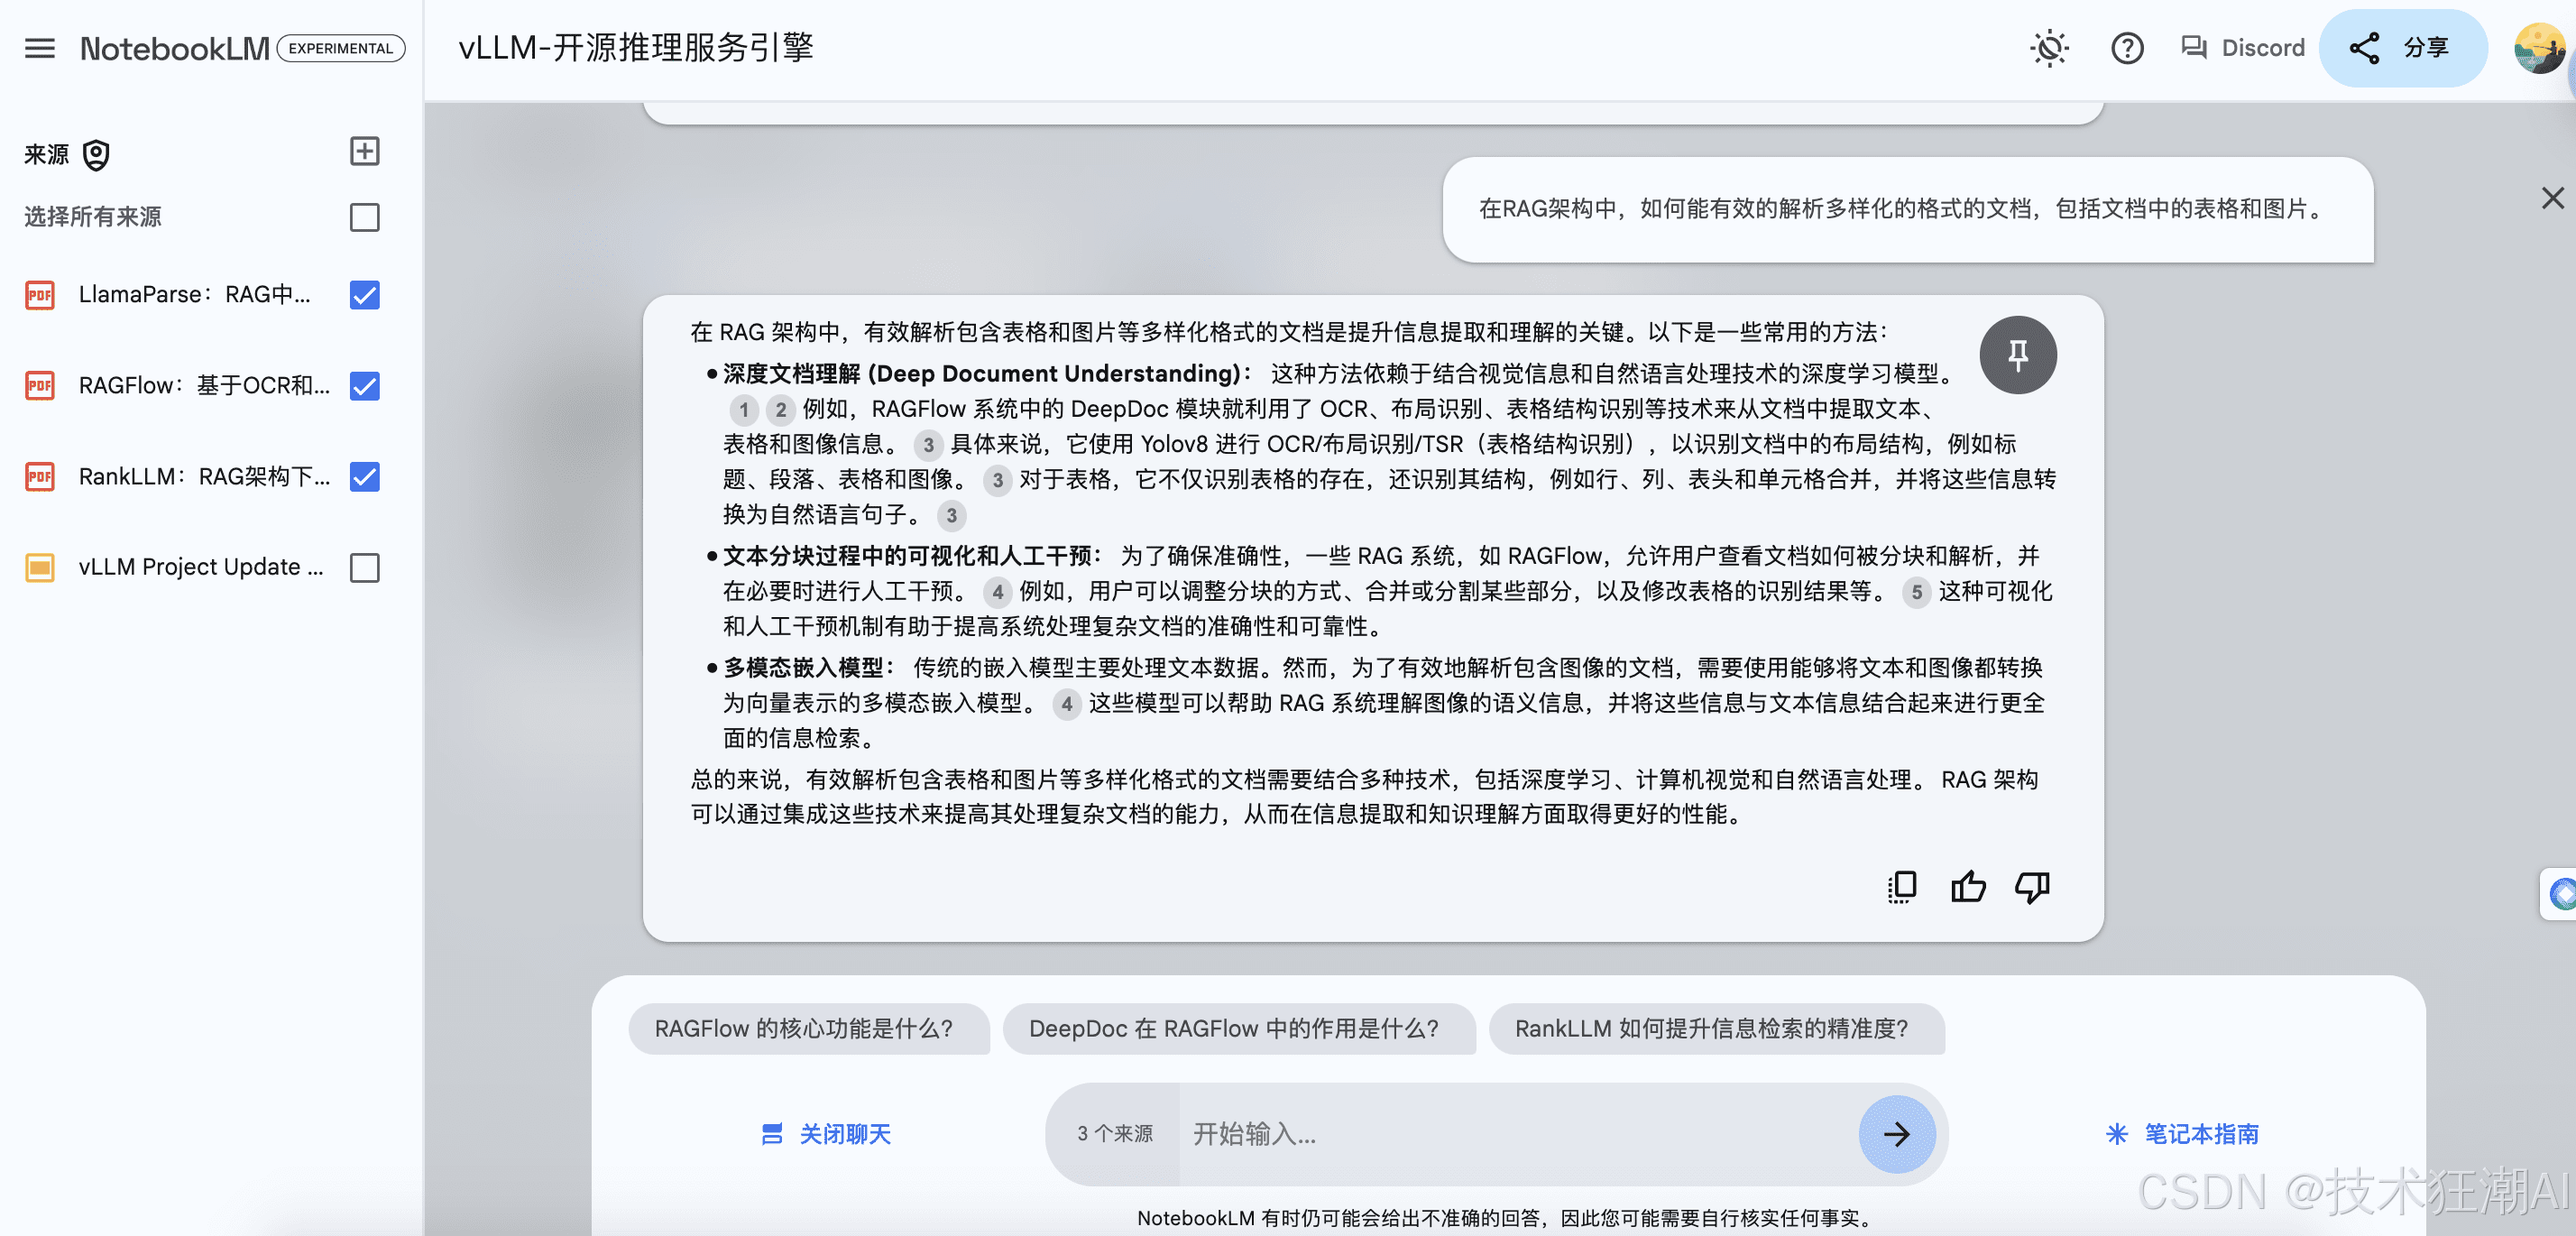Pin the response with the pin icon

pos(2018,355)
